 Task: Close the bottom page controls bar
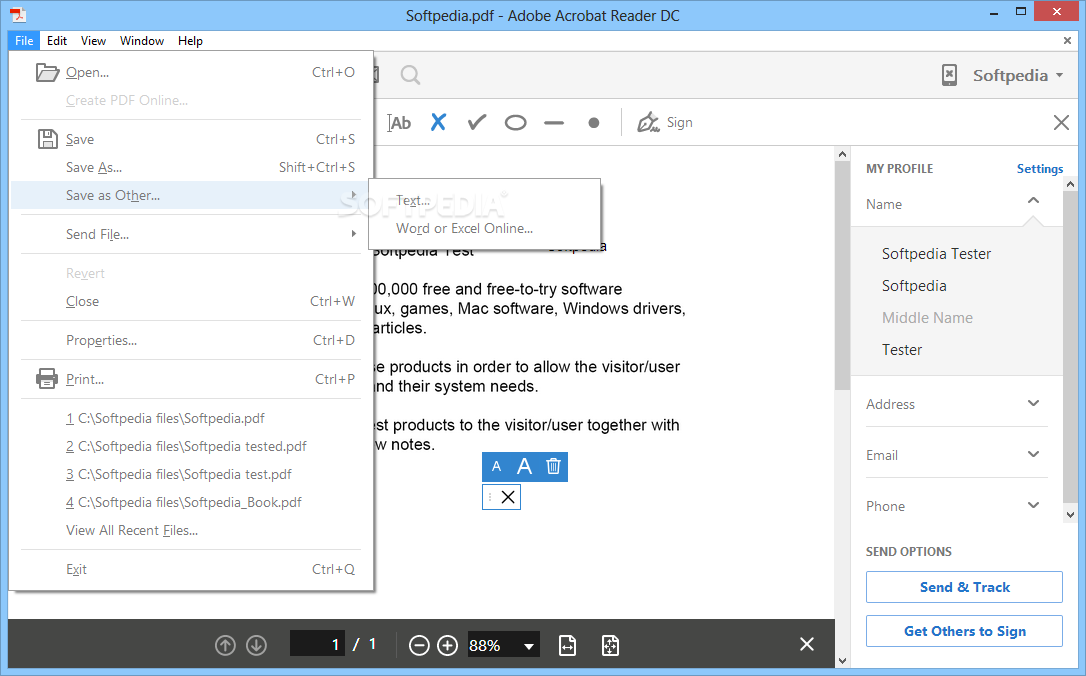pos(807,644)
